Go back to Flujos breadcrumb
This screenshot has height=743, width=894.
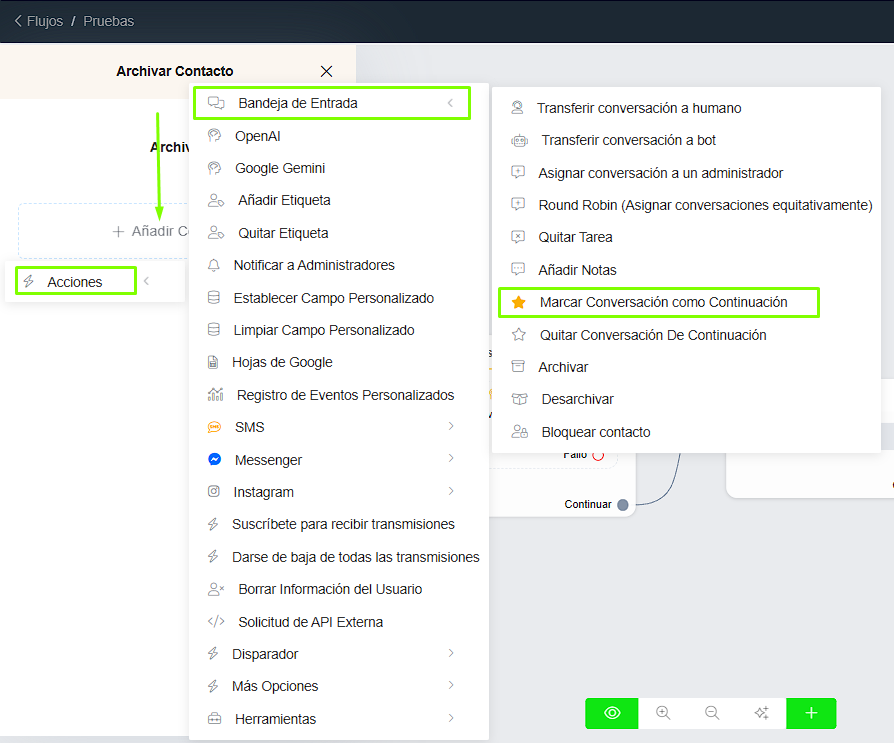[x=38, y=21]
